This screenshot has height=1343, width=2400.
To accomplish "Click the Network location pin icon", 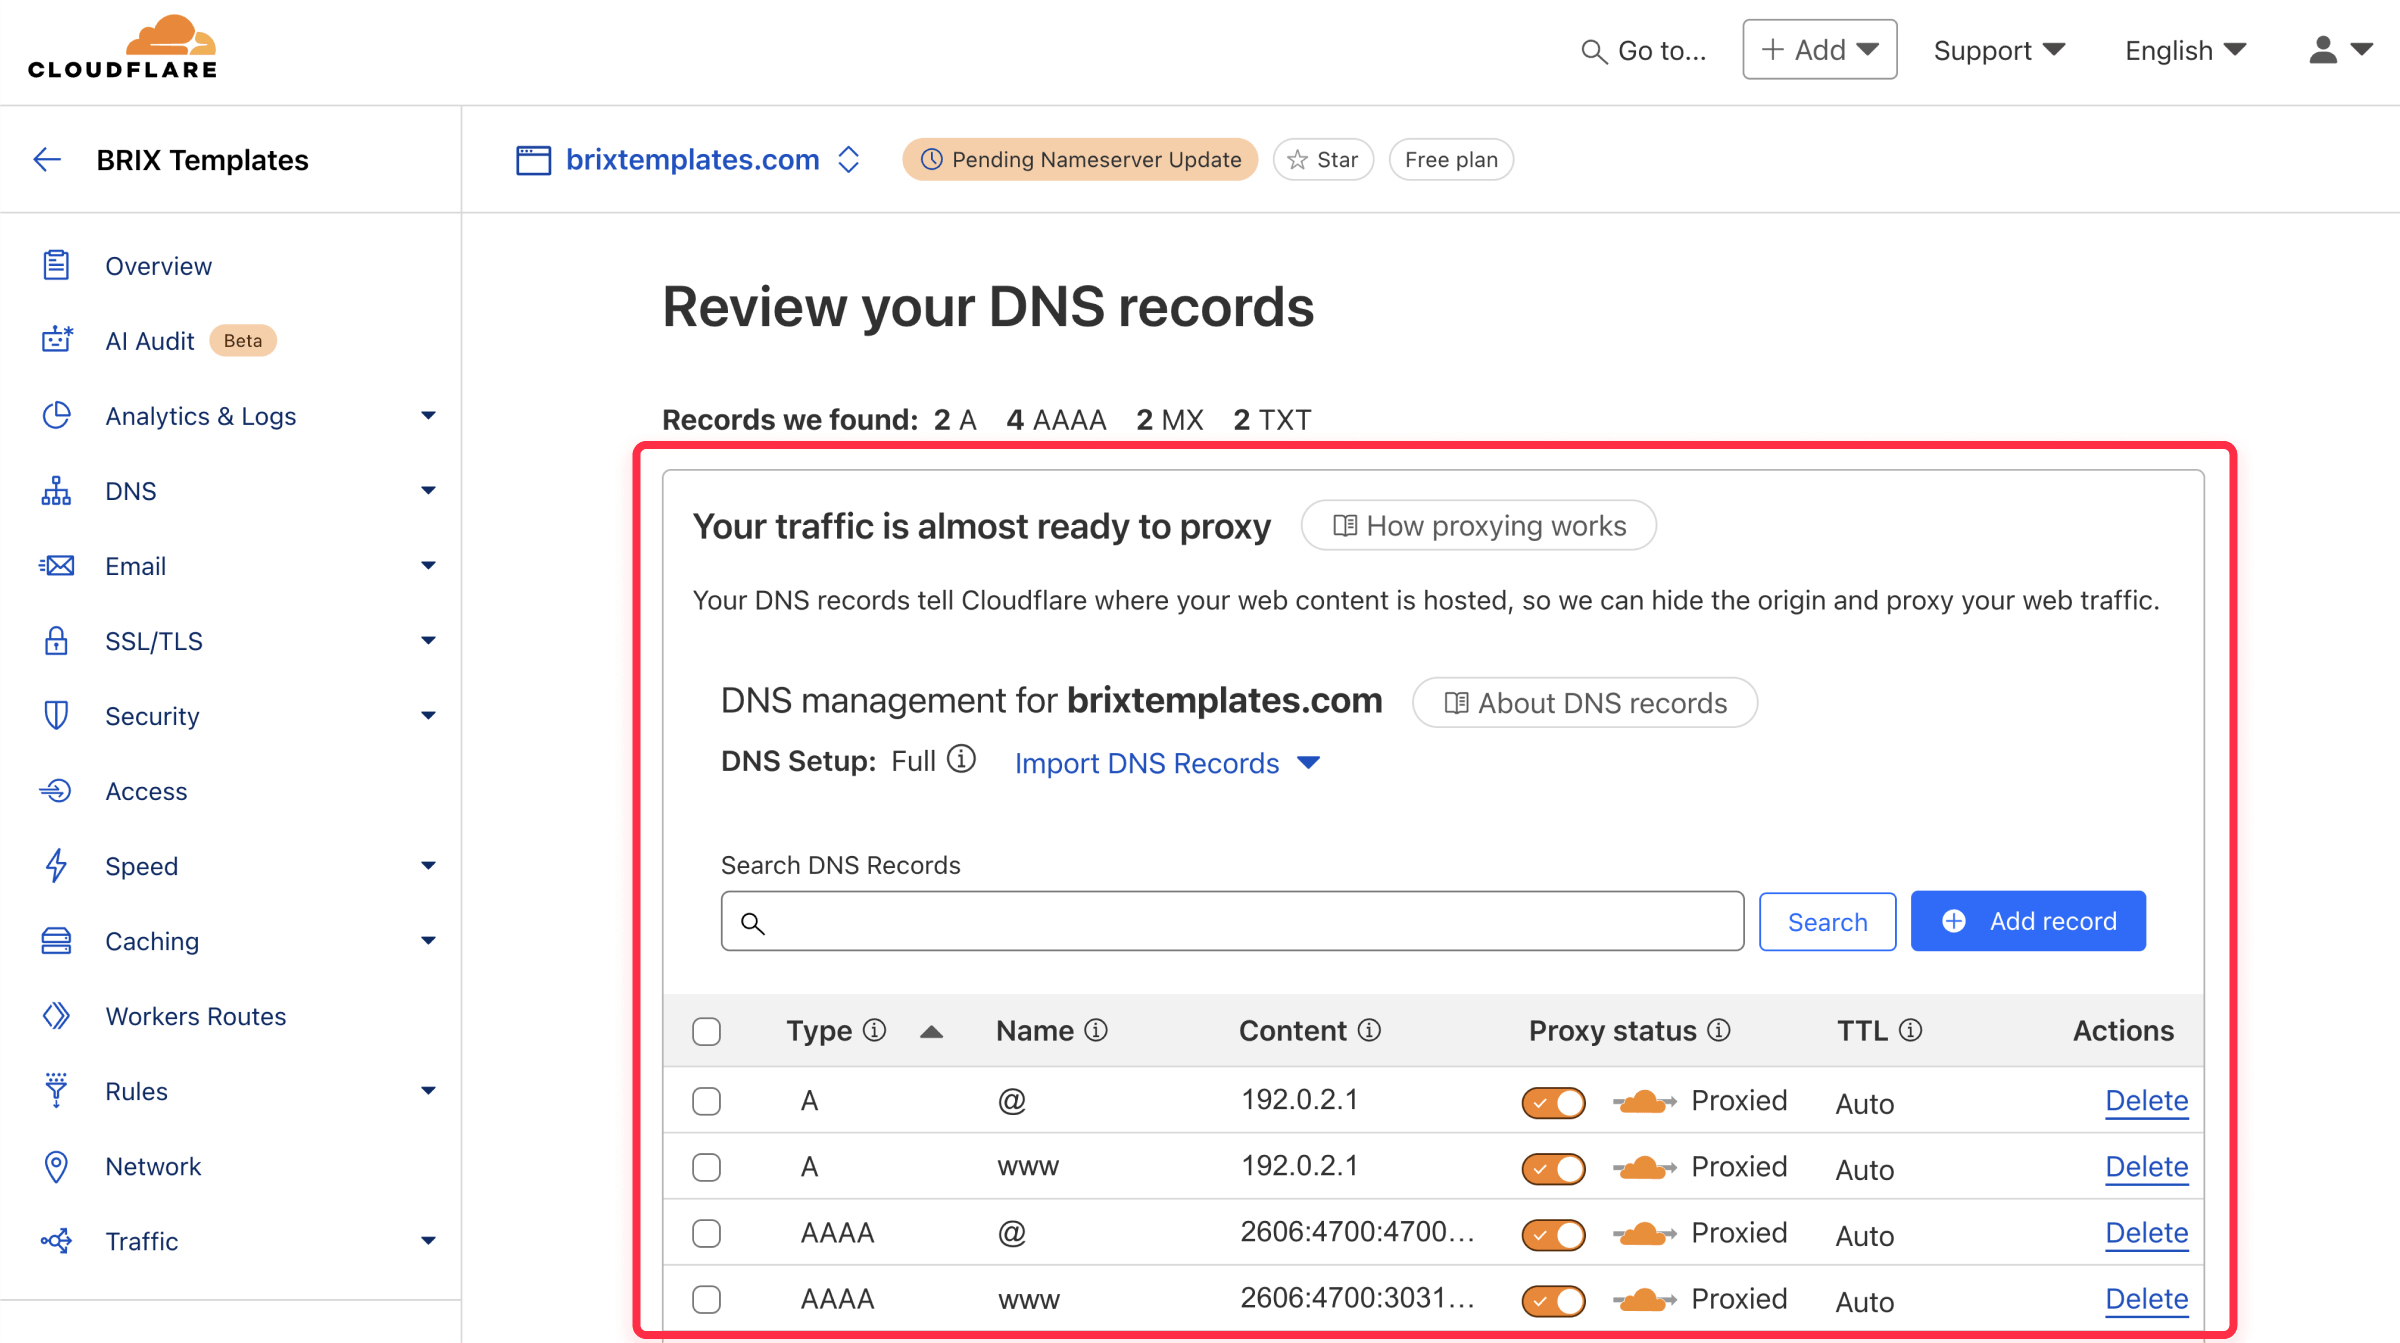I will (56, 1166).
